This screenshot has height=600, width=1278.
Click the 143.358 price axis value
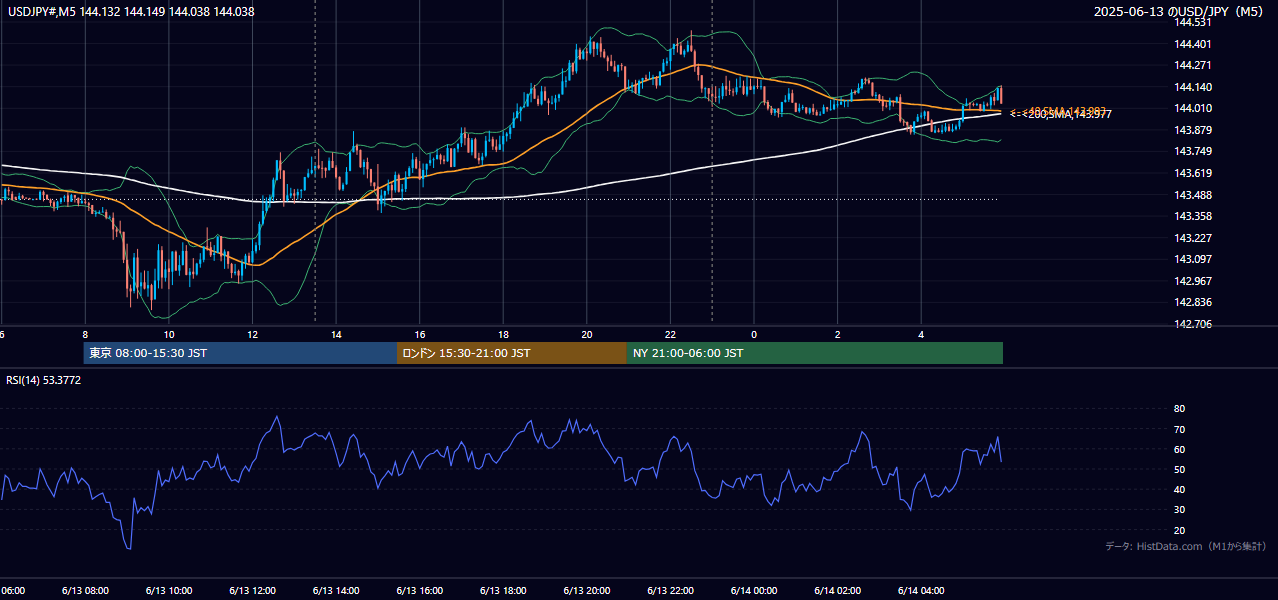pos(1192,216)
